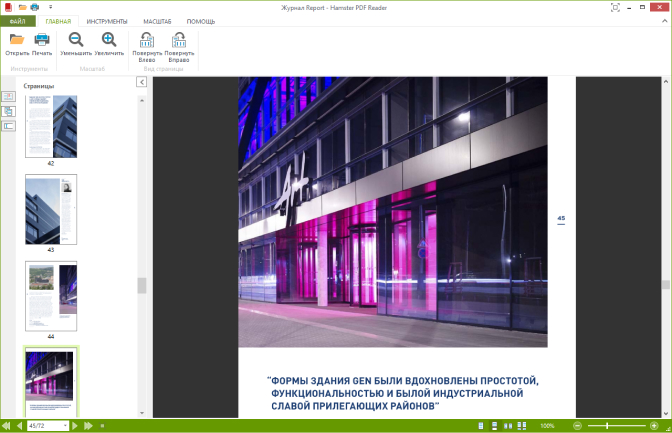
Task: Go to next page arrow
Action: click(75, 426)
